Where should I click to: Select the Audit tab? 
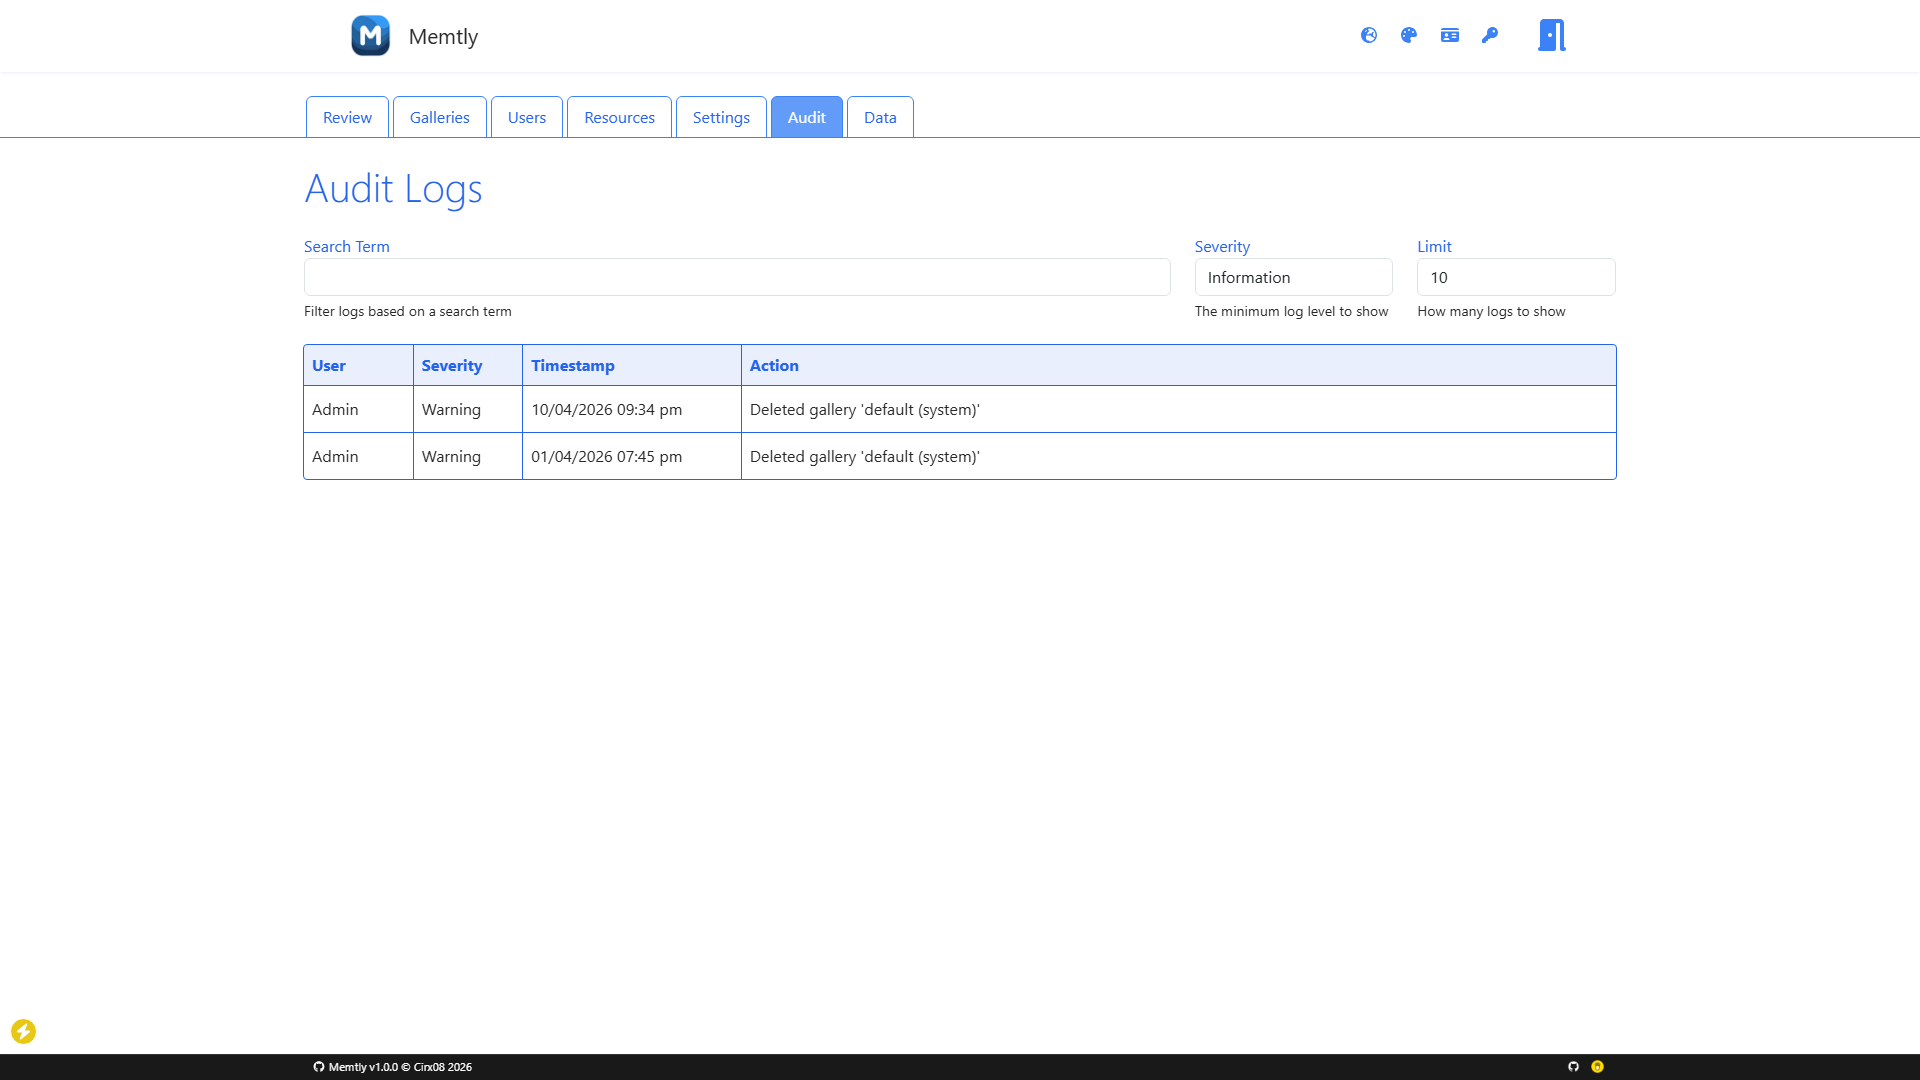(807, 117)
